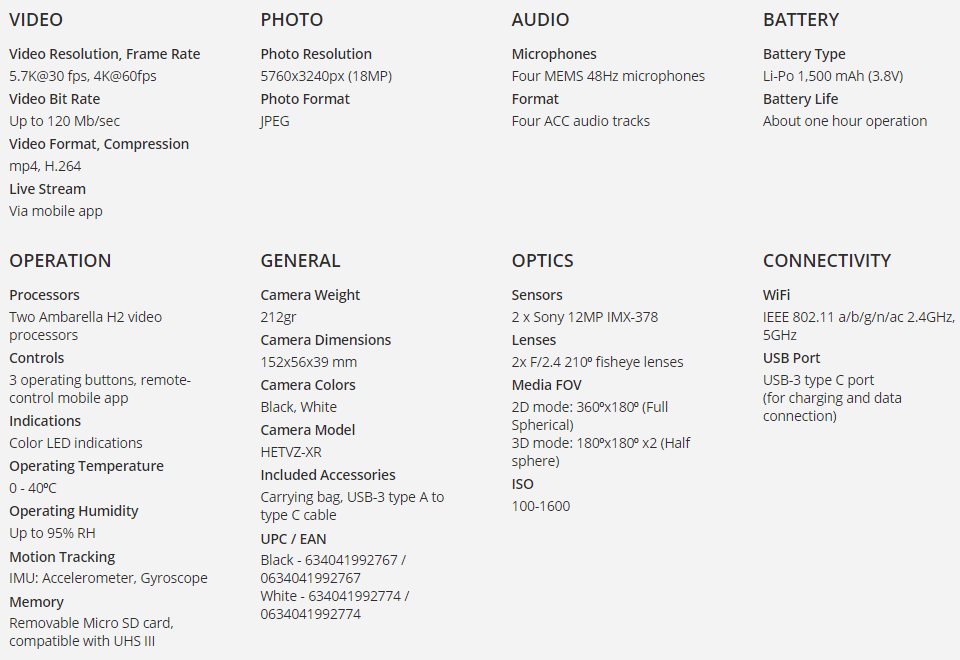Click the Black UPC number 634041992767

[x=351, y=560]
